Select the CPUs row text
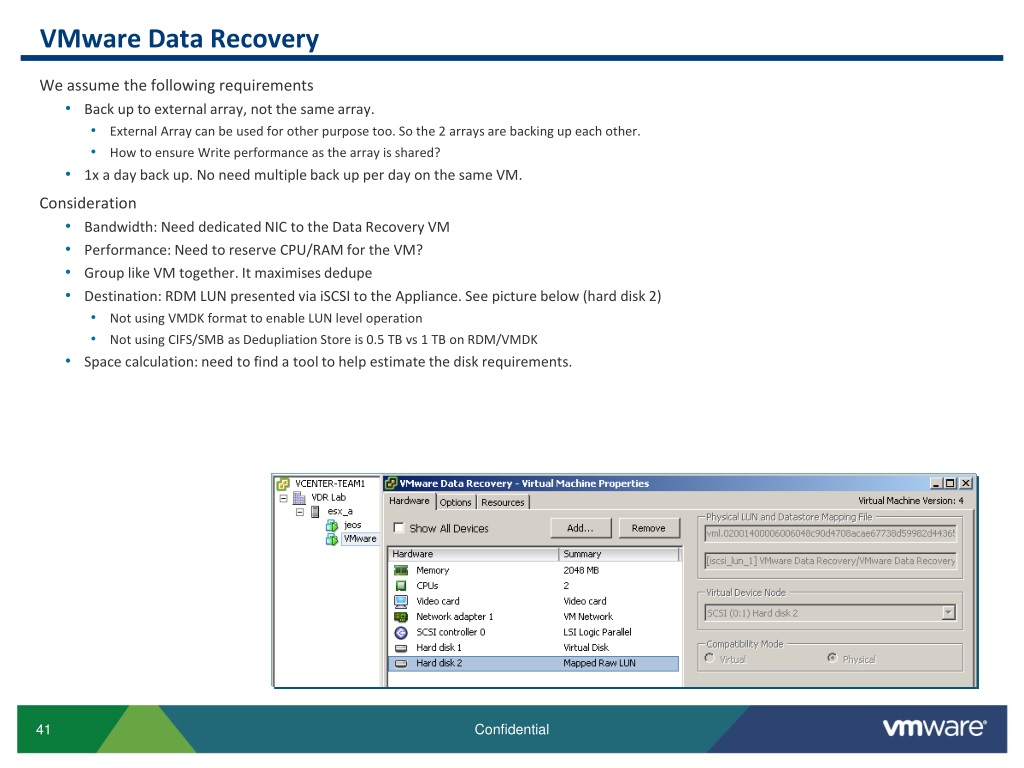Viewport: 1024px width, 768px height. click(x=427, y=586)
